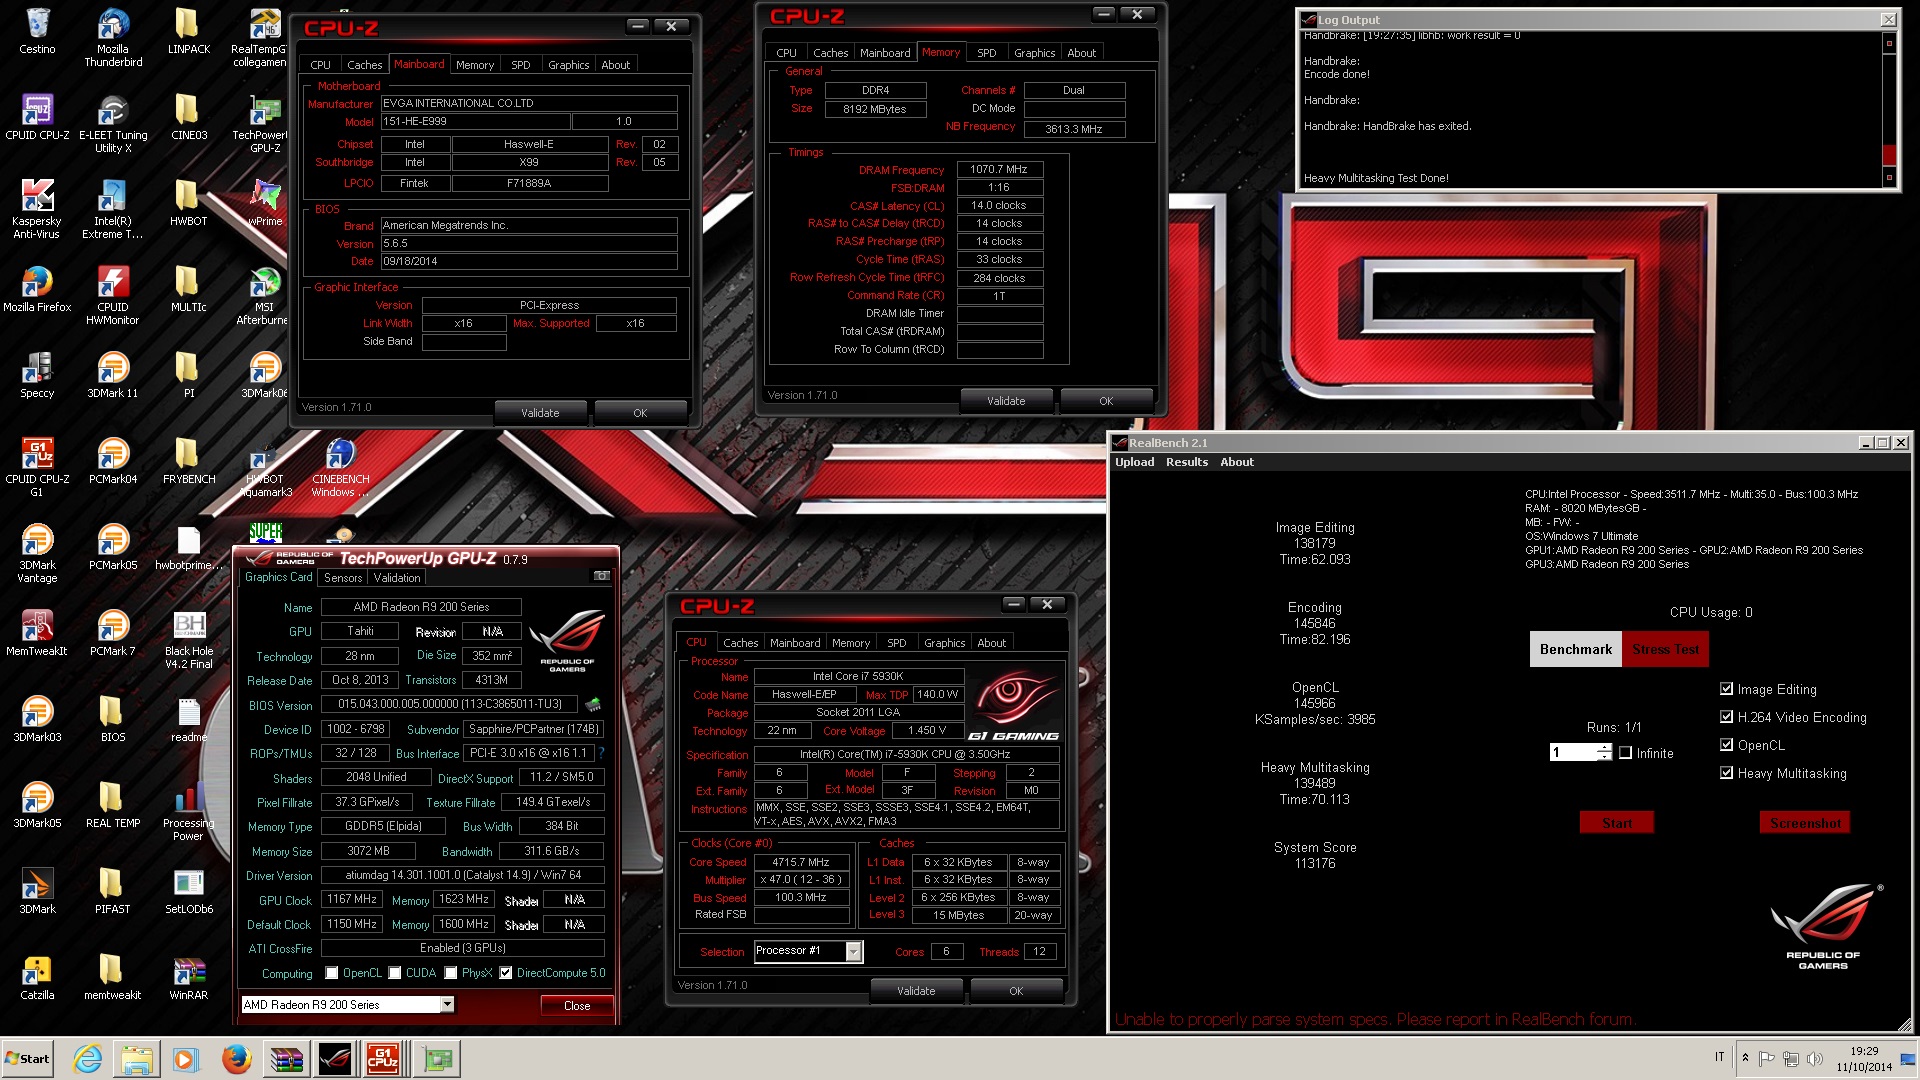Click GPU-Z bus interface question mark

[x=601, y=753]
